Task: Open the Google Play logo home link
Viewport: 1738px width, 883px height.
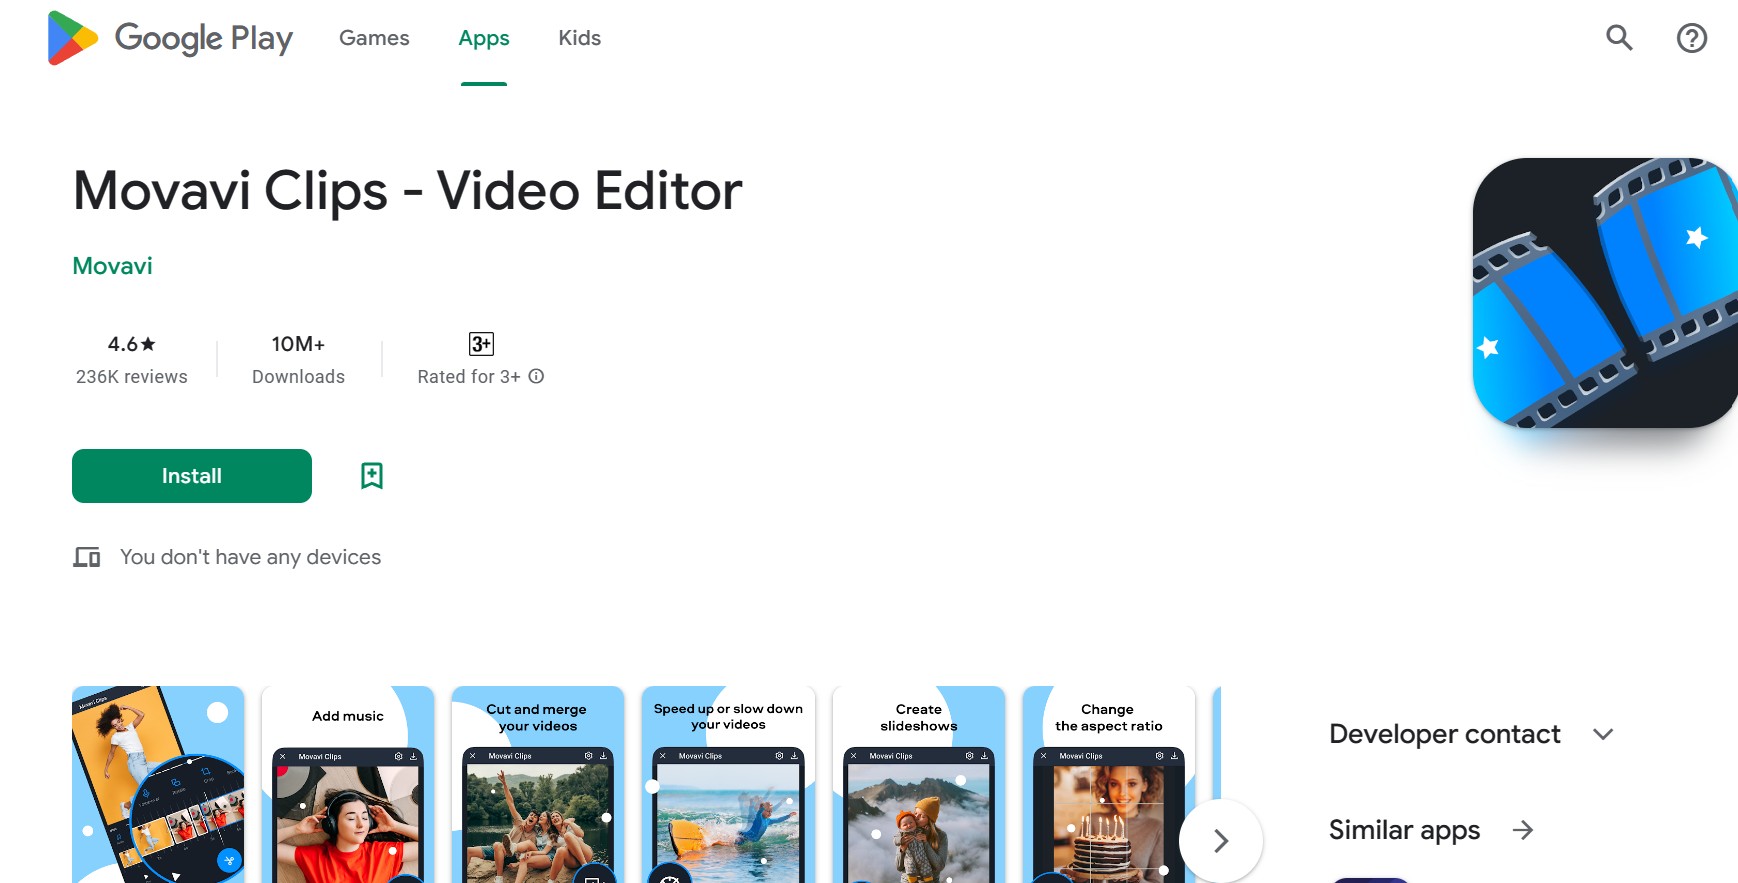Action: [x=170, y=38]
